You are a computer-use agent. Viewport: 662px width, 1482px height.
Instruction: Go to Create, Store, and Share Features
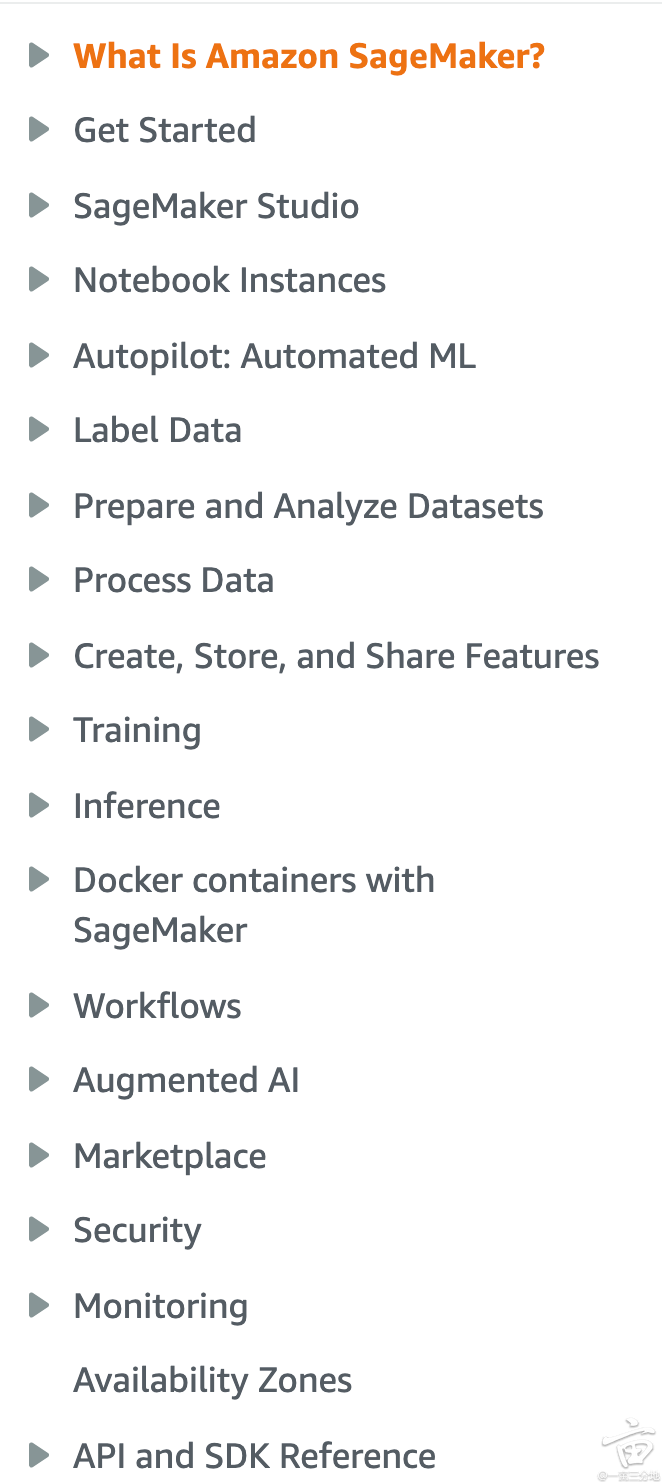336,656
